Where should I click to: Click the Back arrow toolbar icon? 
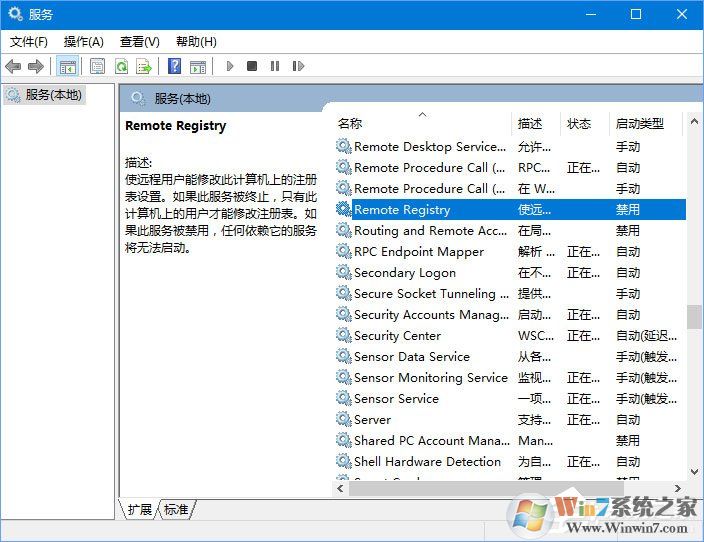(x=13, y=66)
